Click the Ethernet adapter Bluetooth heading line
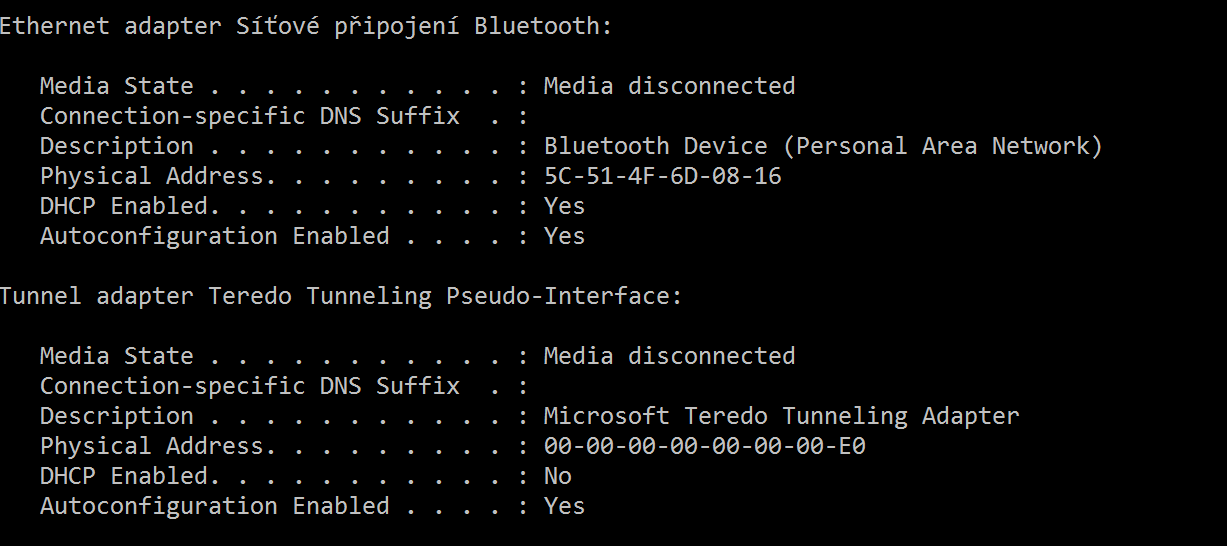 coord(305,27)
